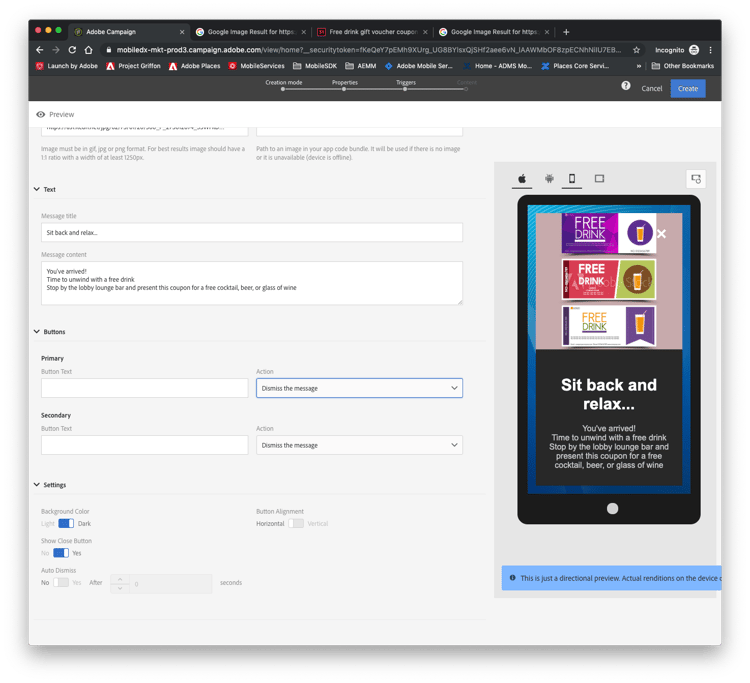Toggle Background Color between Light and Dark
Viewport: 750px width, 683px height.
pos(66,524)
